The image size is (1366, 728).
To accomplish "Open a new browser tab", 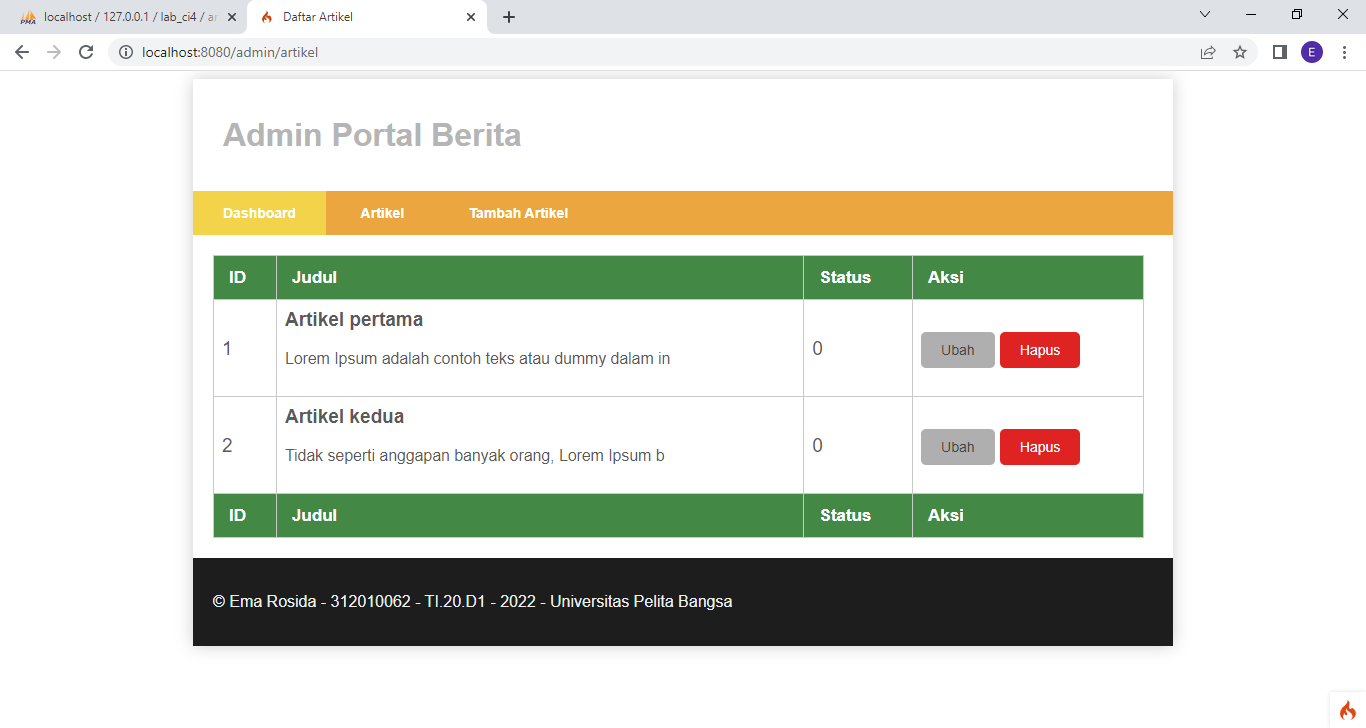I will tap(509, 16).
